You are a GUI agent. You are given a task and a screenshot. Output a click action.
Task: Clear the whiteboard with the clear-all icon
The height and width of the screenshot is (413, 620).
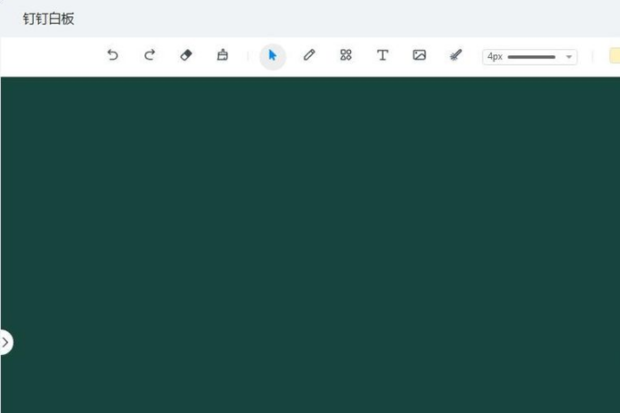click(223, 55)
